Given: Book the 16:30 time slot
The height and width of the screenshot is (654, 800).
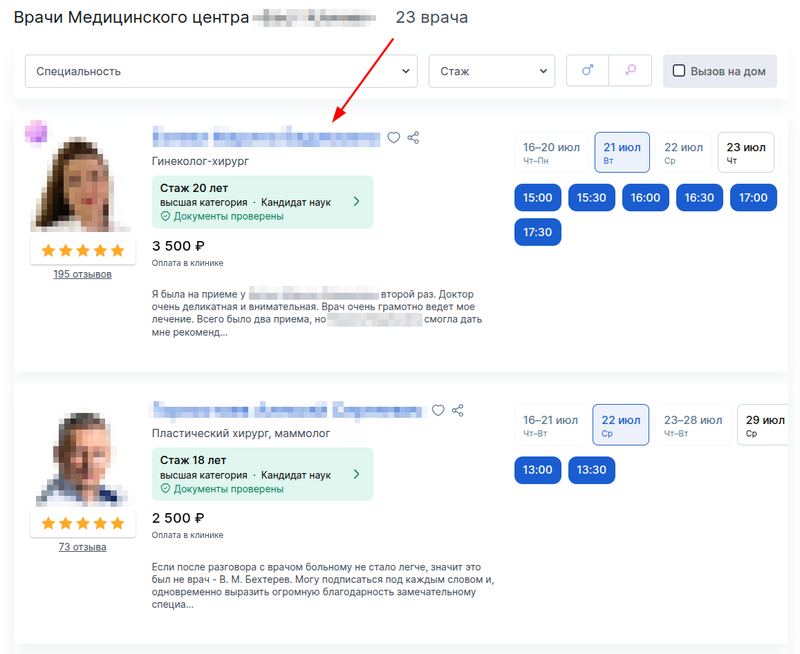Looking at the screenshot, I should point(699,197).
